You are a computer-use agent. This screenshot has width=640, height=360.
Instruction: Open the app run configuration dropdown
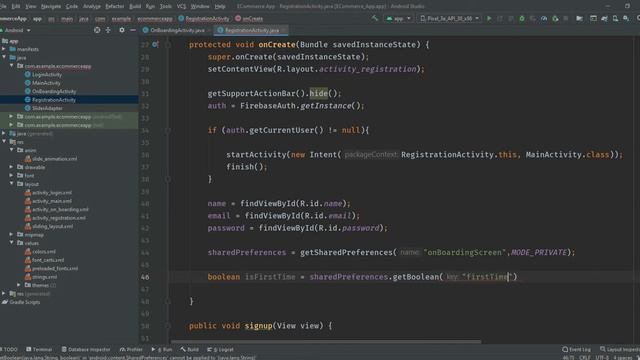(398, 18)
